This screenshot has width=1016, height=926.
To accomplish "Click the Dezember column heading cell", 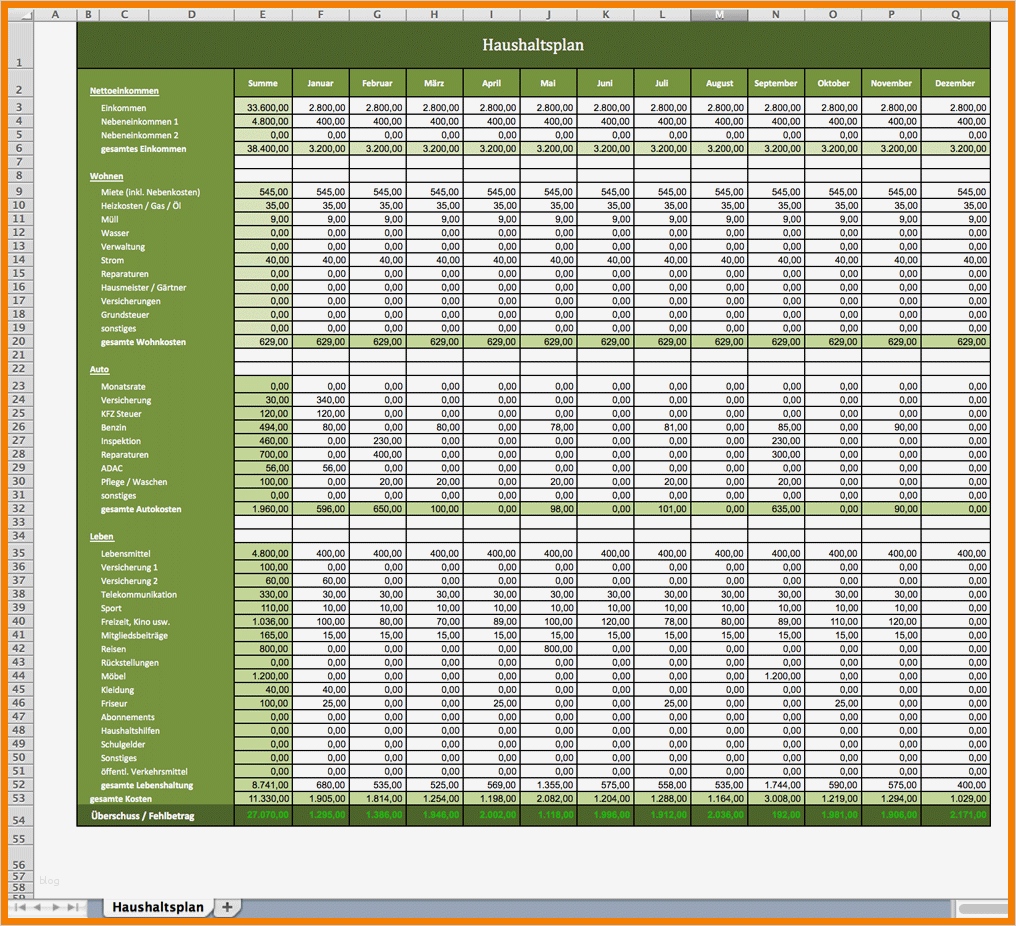I will tap(955, 84).
